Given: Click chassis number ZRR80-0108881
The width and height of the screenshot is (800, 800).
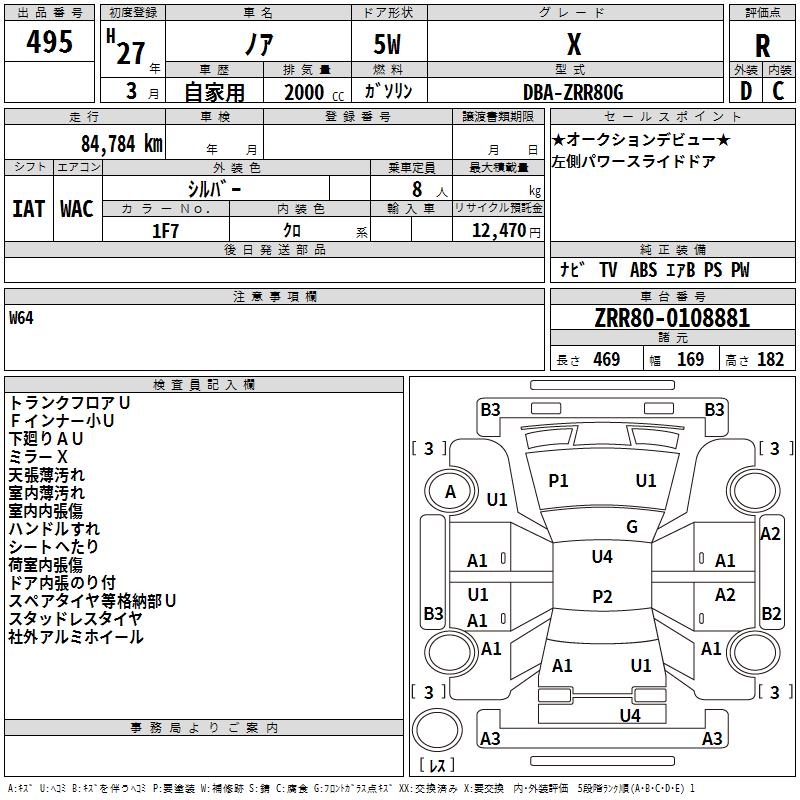Looking at the screenshot, I should pos(671,319).
